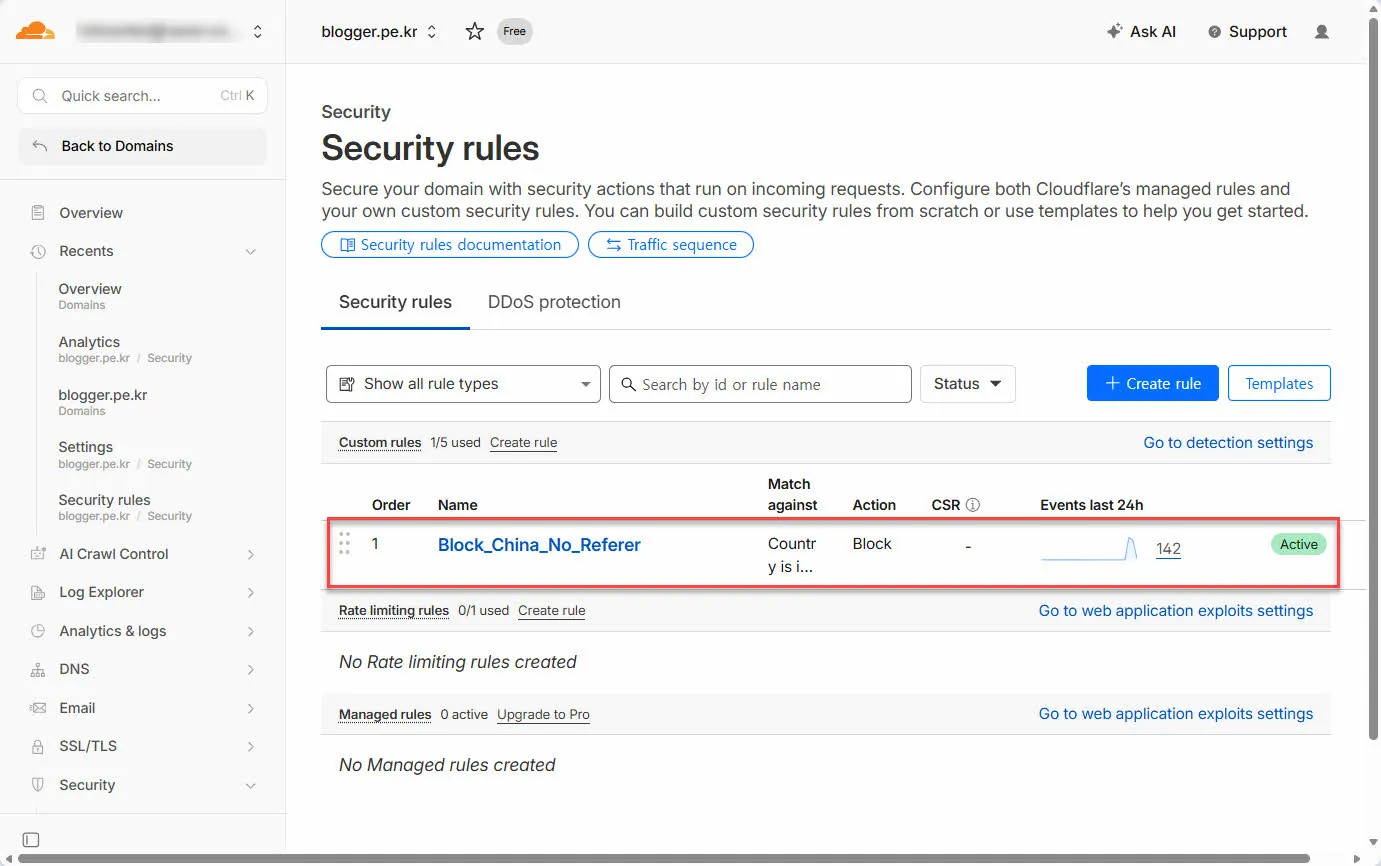Image resolution: width=1381 pixels, height=866 pixels.
Task: Click Rate limiting rules heading link
Action: point(394,610)
